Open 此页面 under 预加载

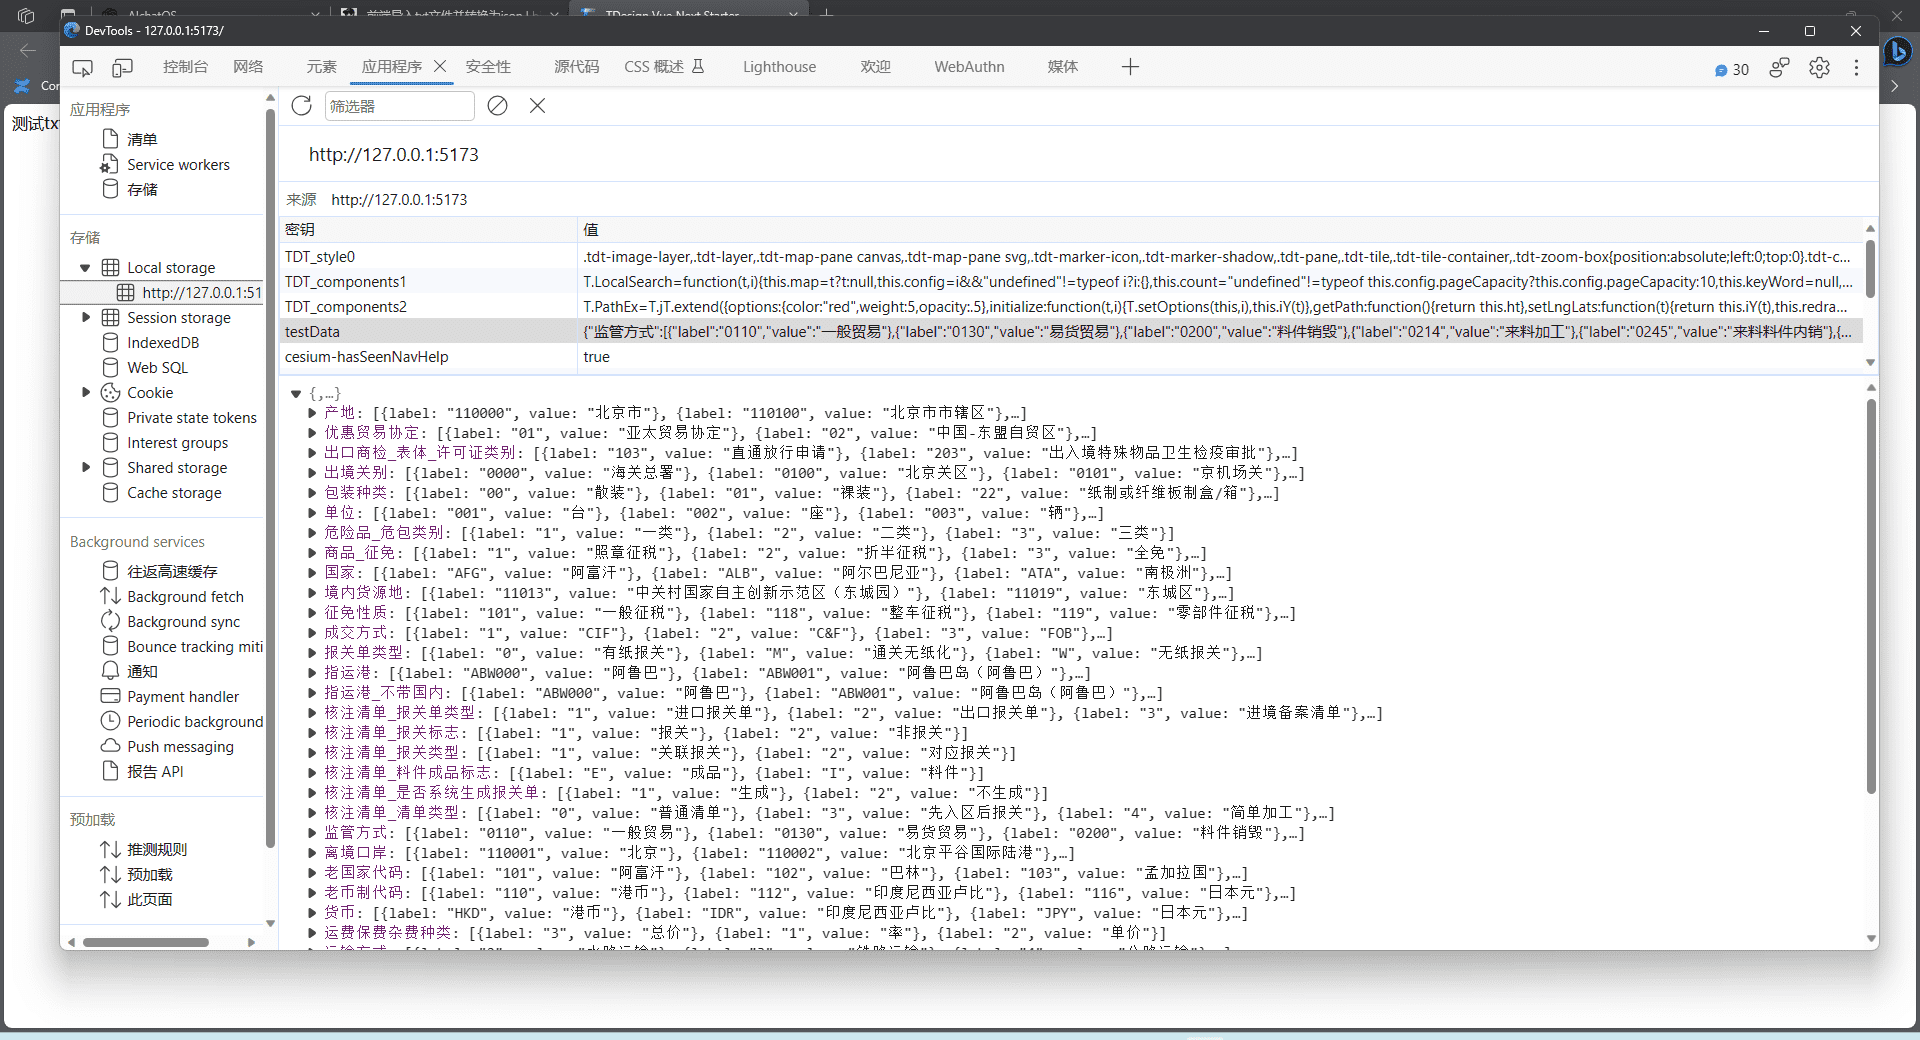tap(150, 899)
